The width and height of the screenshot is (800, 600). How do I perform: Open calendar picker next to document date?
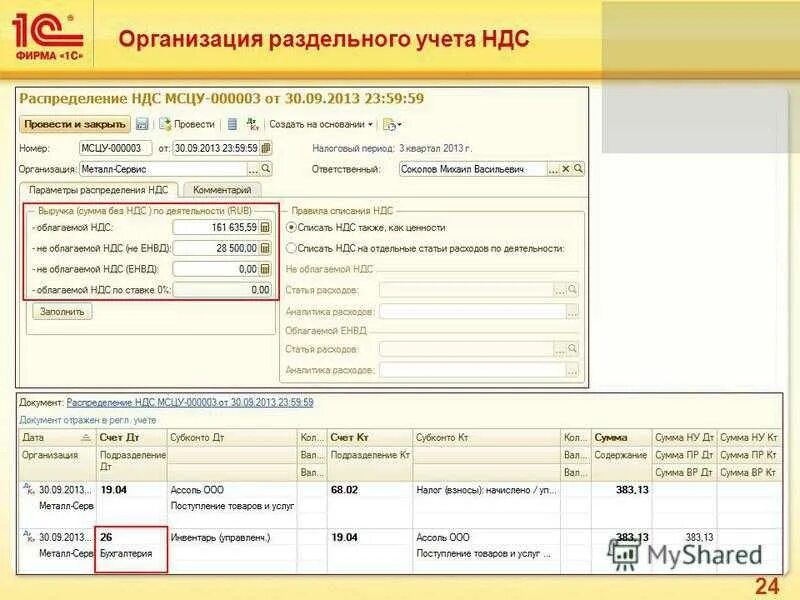[x=266, y=148]
